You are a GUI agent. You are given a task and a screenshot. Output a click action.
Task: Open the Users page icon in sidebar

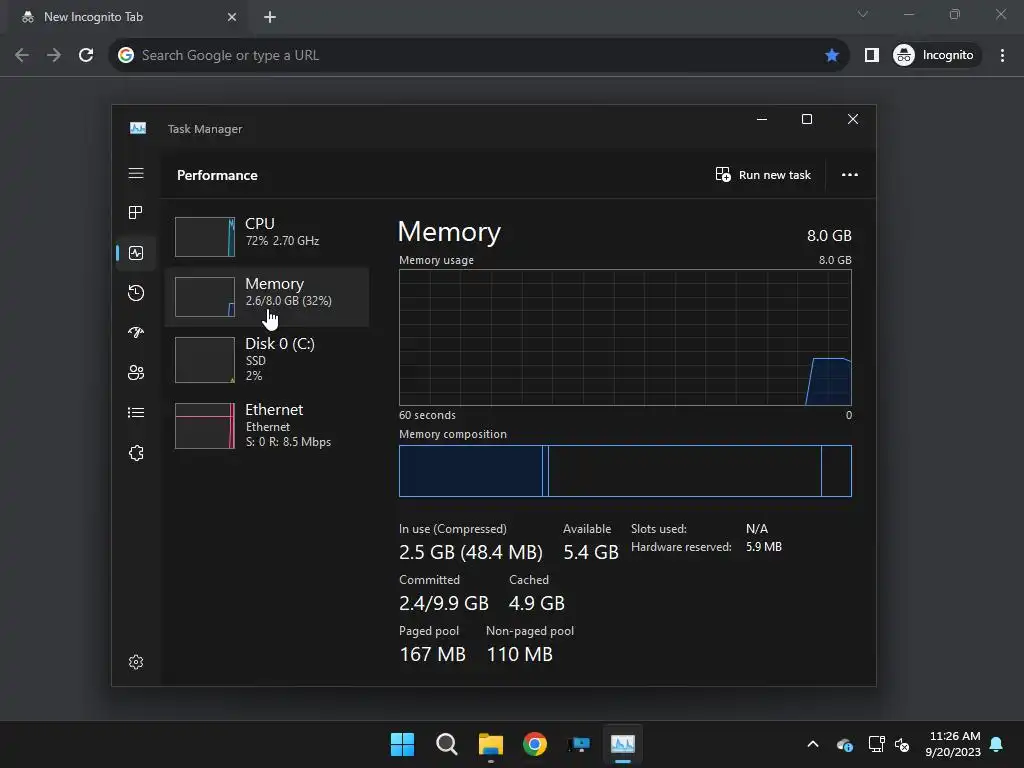(x=136, y=373)
